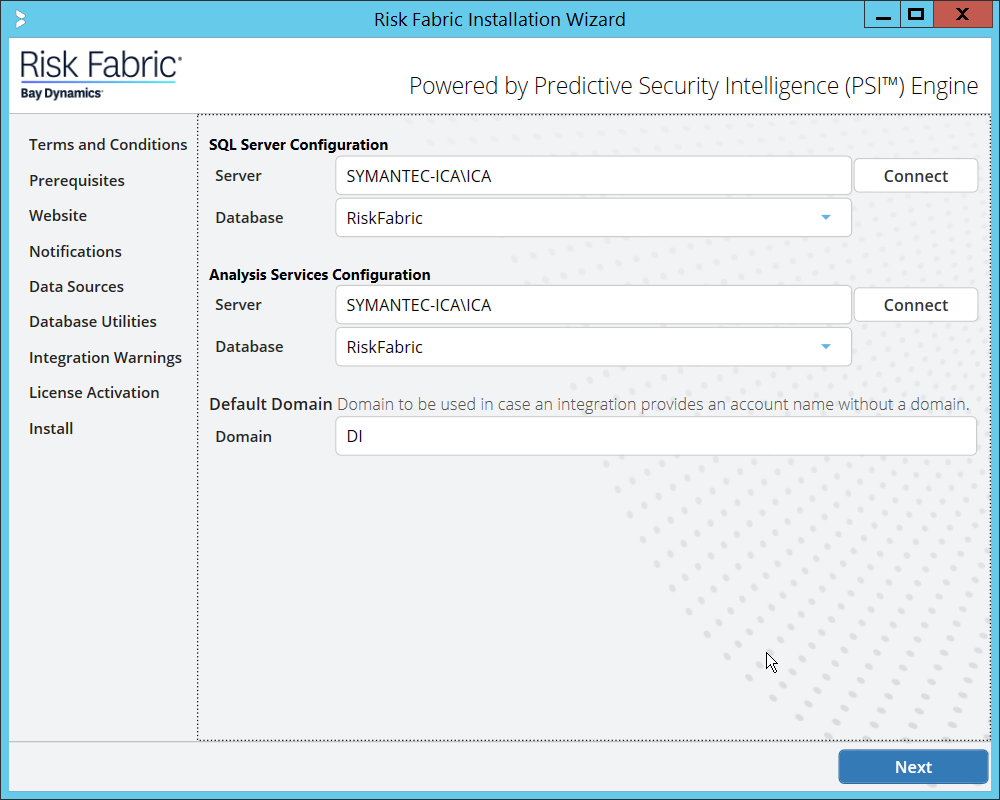Click the app icon in the title bar

point(21,19)
